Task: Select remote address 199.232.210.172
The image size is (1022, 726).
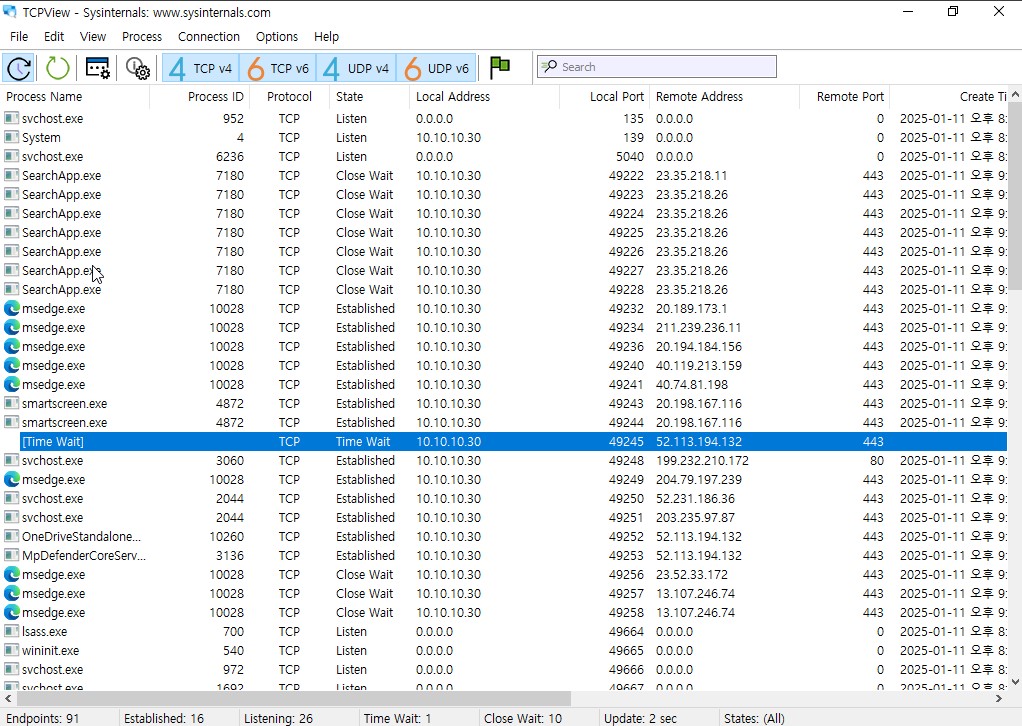Action: pos(703,460)
